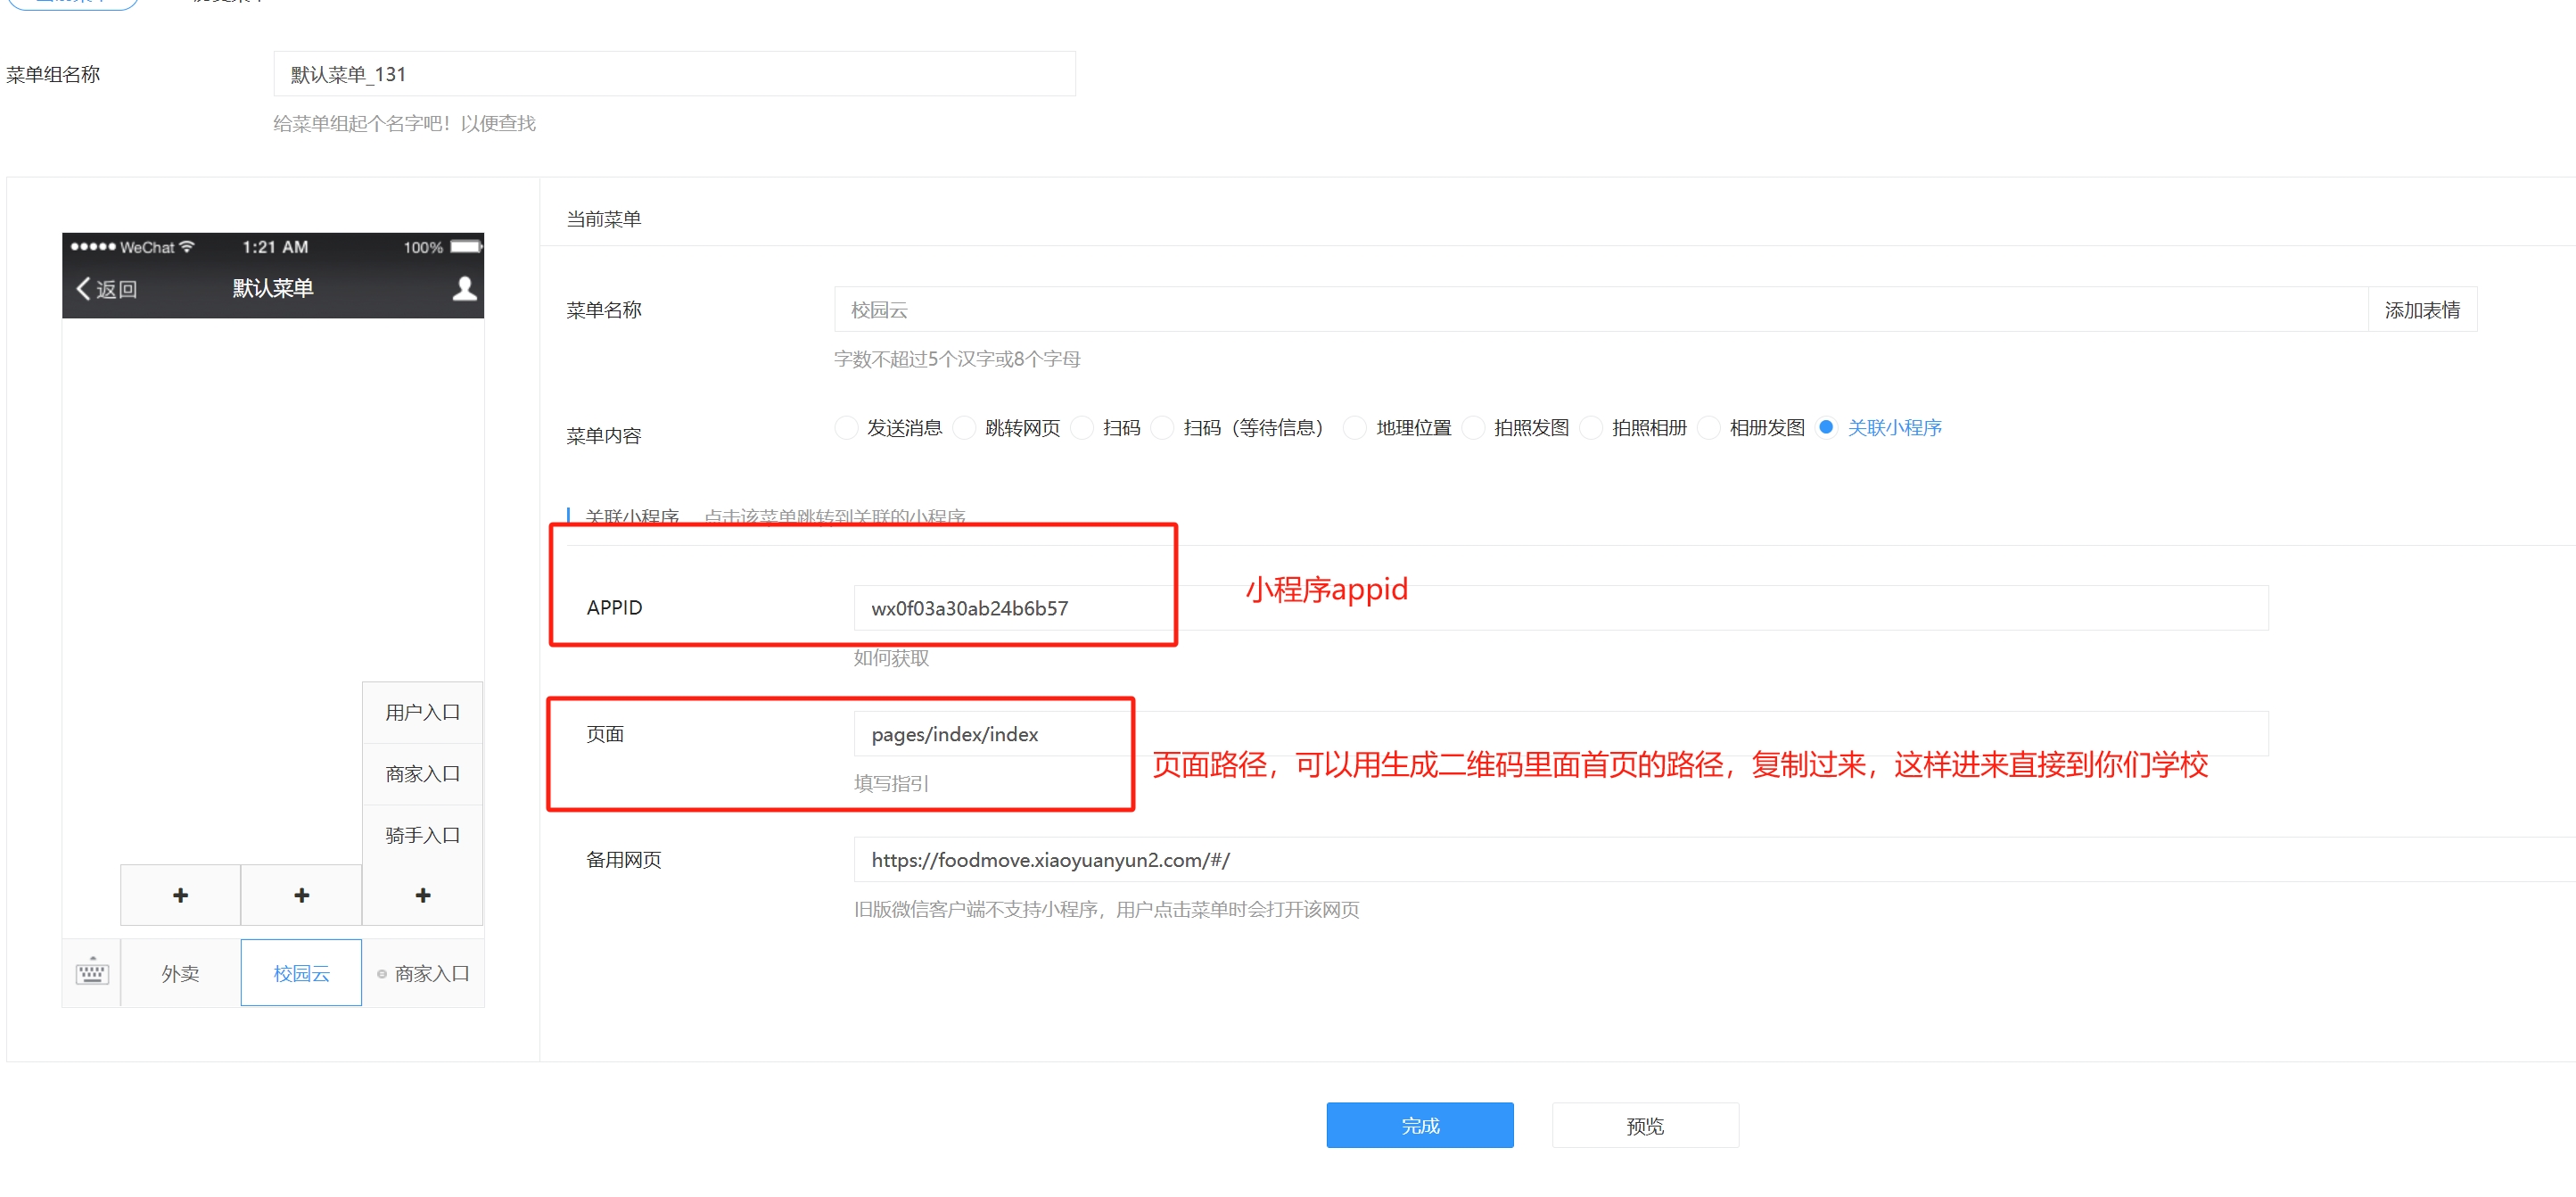This screenshot has height=1197, width=2576.
Task: Select the 商家入口 submenu item in popup
Action: (423, 774)
